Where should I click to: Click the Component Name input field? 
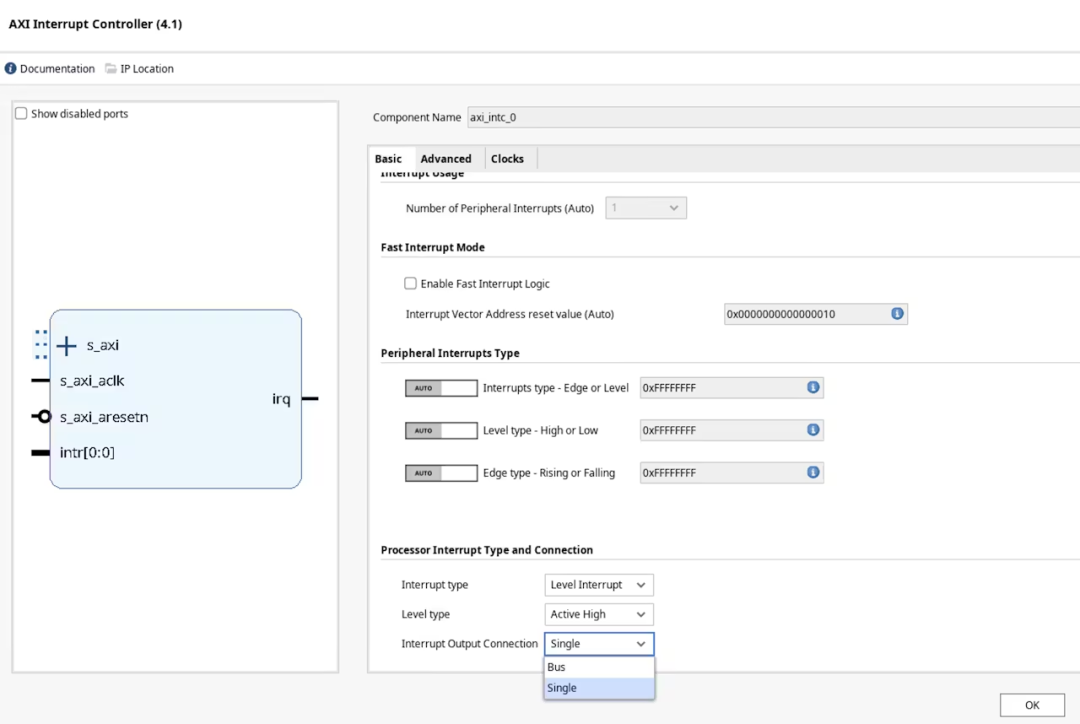pyautogui.click(x=770, y=117)
